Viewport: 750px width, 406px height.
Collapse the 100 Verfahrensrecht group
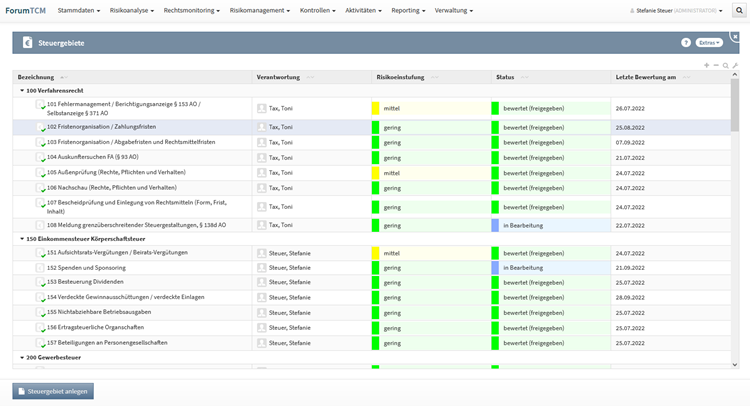[21, 90]
